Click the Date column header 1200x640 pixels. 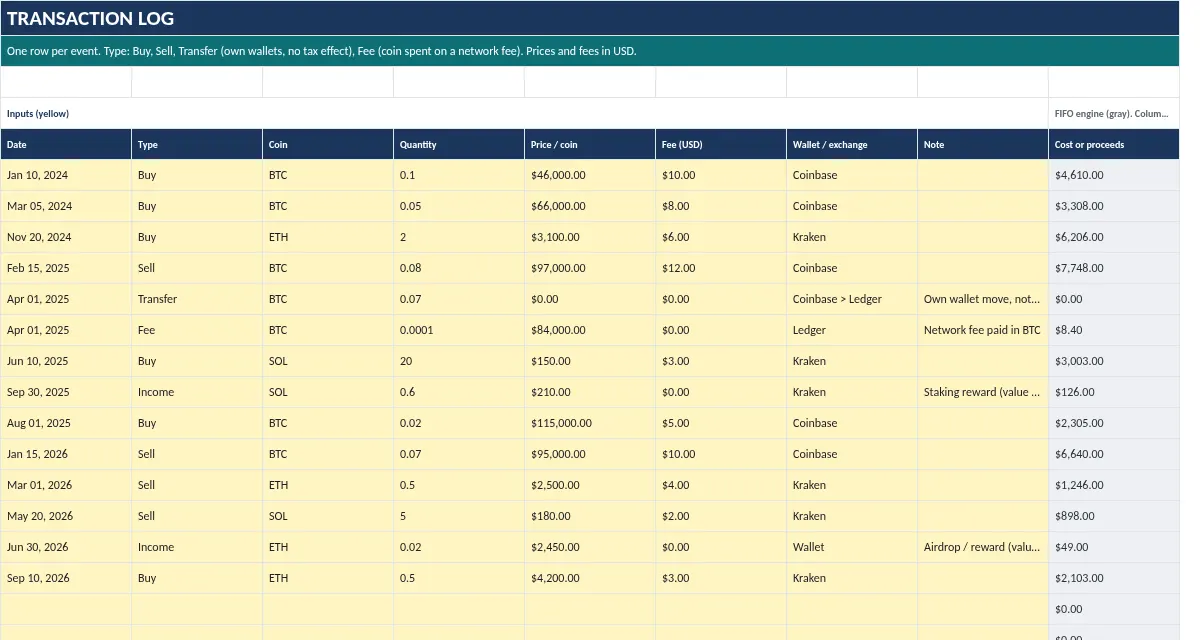(x=66, y=144)
